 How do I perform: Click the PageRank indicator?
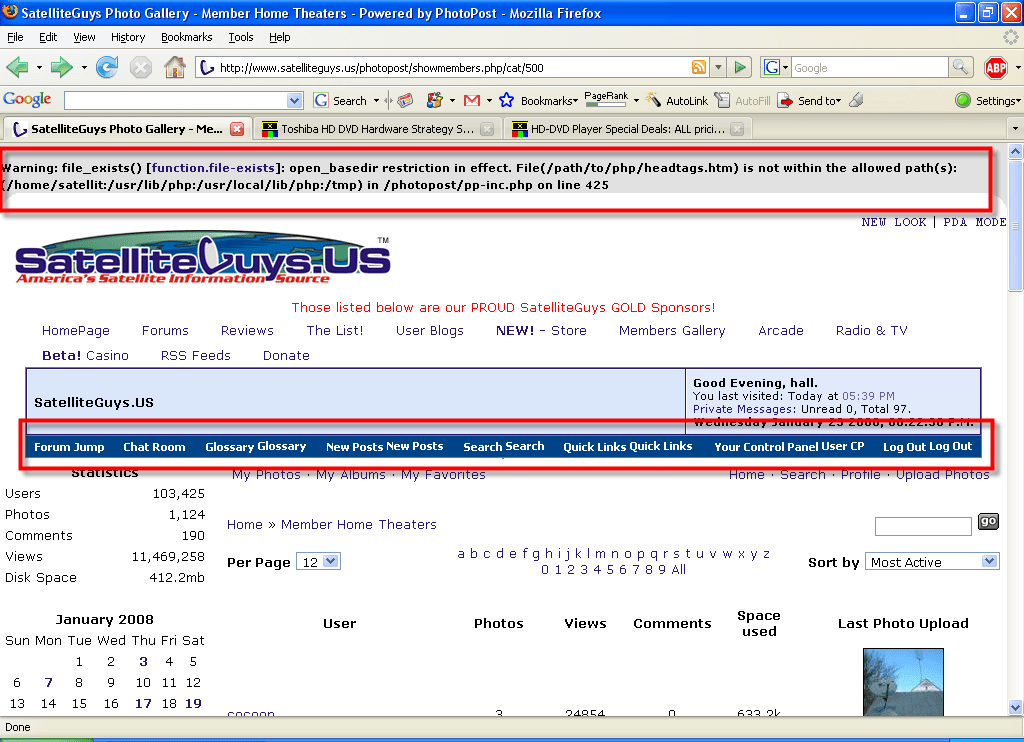pos(606,99)
